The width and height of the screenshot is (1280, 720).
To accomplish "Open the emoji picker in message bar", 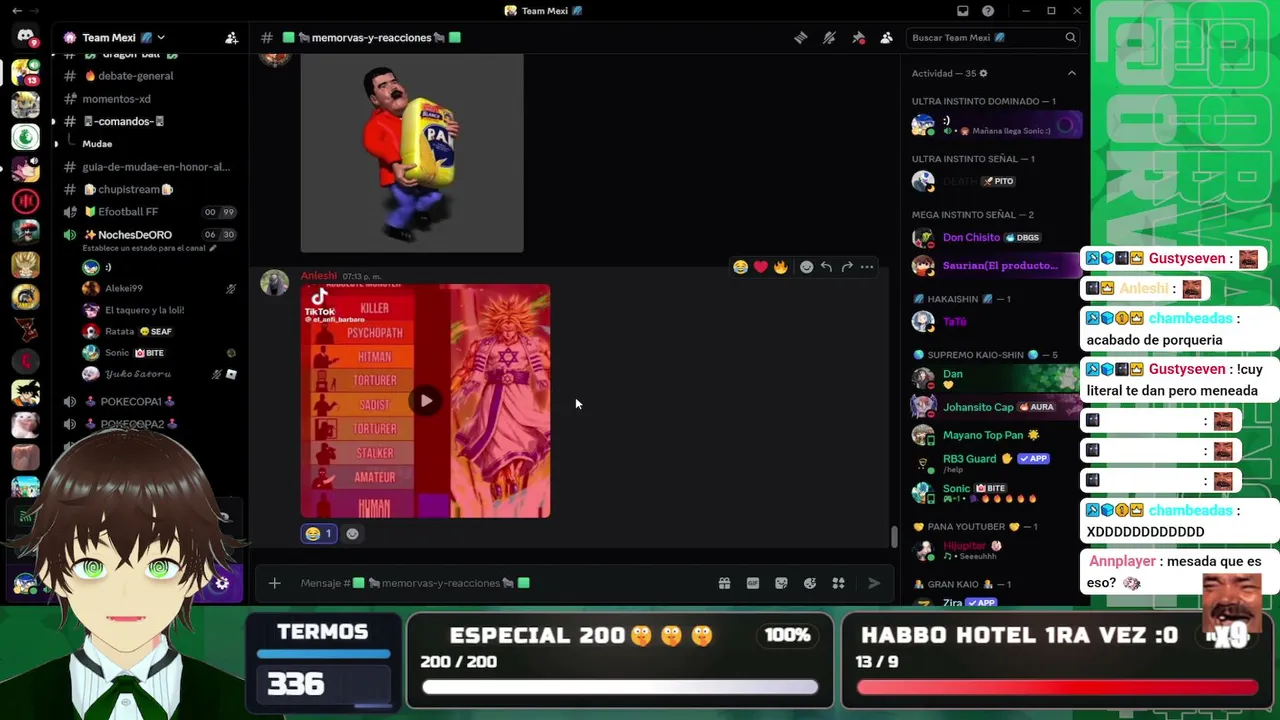I will pos(810,583).
